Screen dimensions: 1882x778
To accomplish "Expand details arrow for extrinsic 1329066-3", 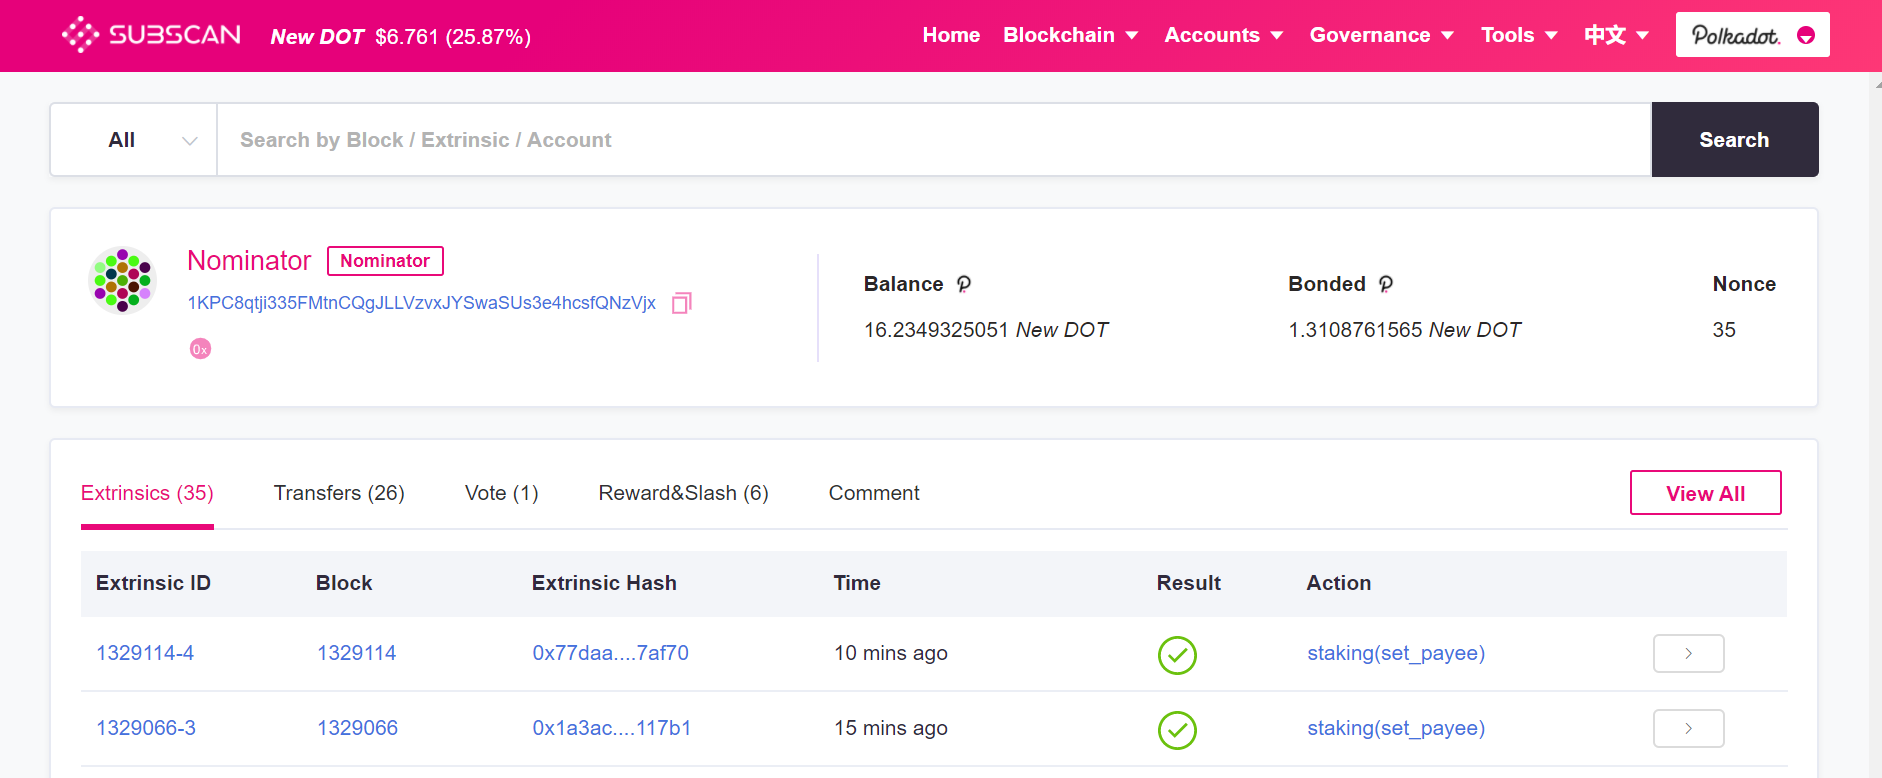I will click(x=1688, y=729).
